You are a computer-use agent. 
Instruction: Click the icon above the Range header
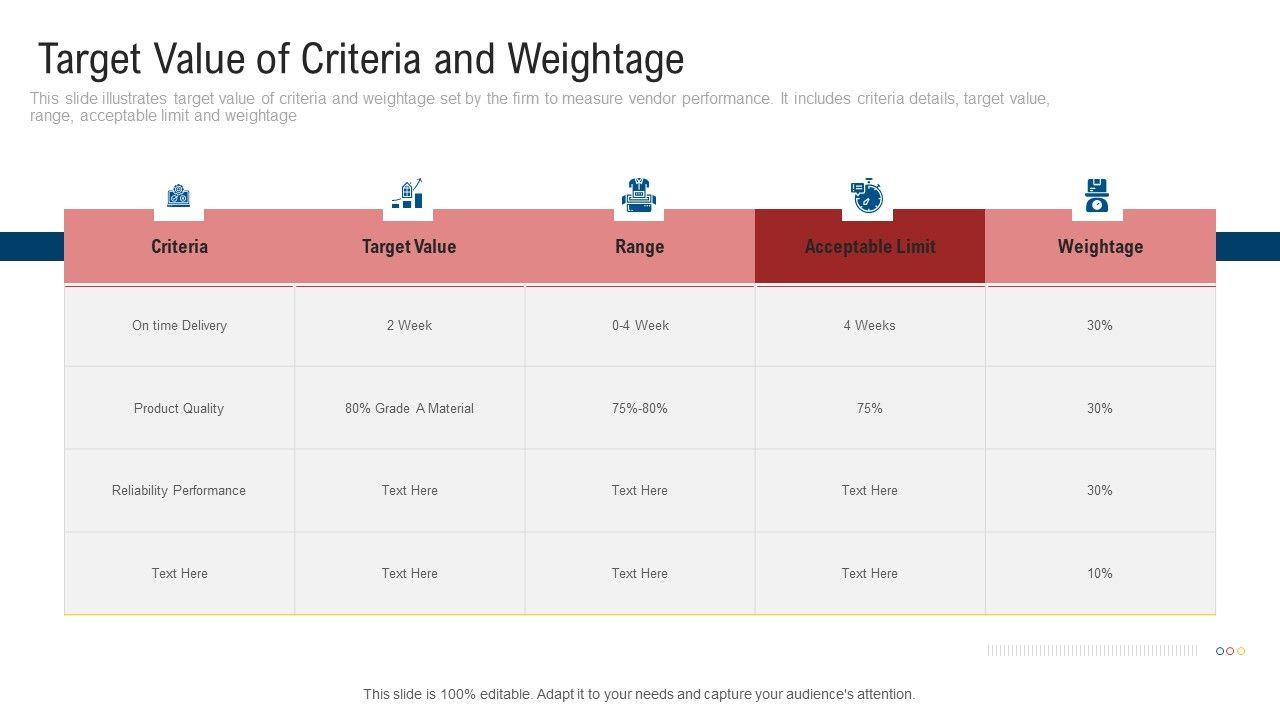[638, 195]
